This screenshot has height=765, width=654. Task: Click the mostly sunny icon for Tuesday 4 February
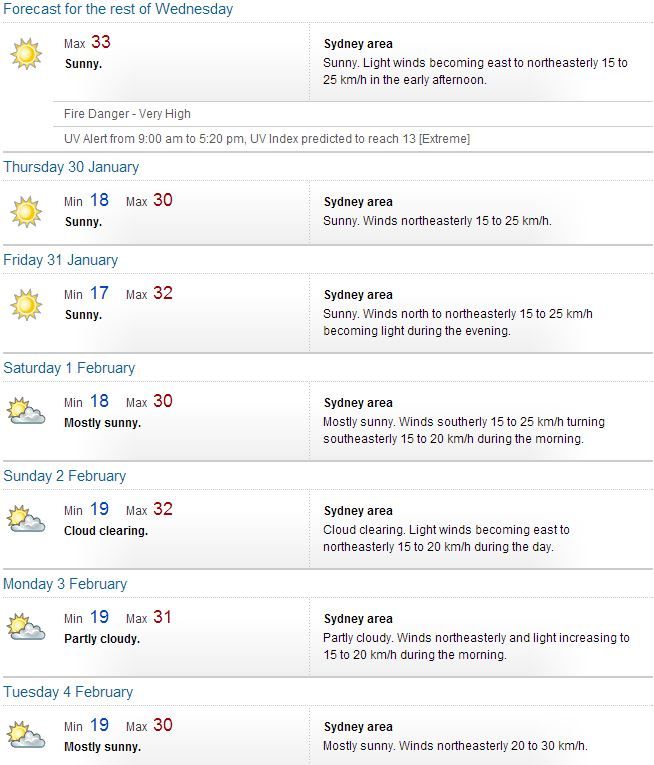(26, 735)
